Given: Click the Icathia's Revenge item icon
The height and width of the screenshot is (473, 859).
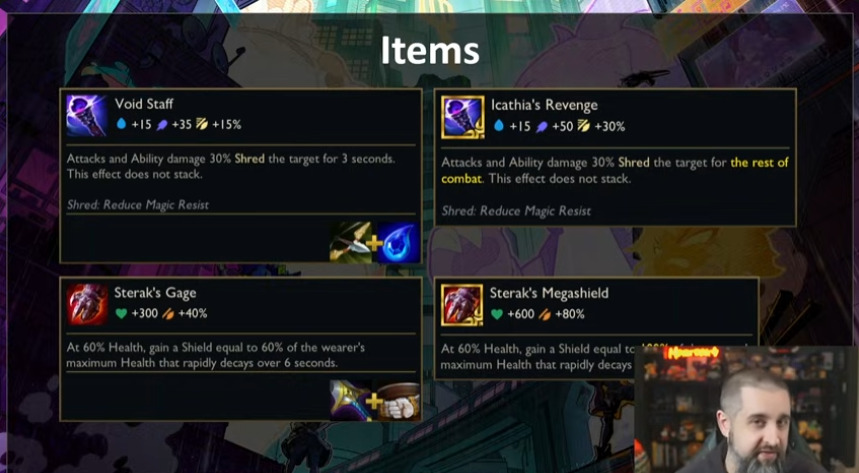Looking at the screenshot, I should pos(462,117).
